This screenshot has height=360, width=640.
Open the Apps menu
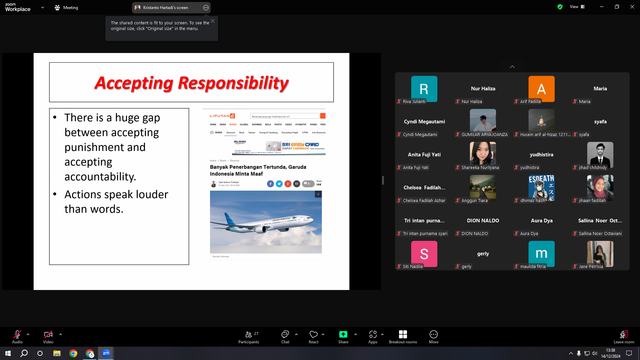tap(373, 337)
